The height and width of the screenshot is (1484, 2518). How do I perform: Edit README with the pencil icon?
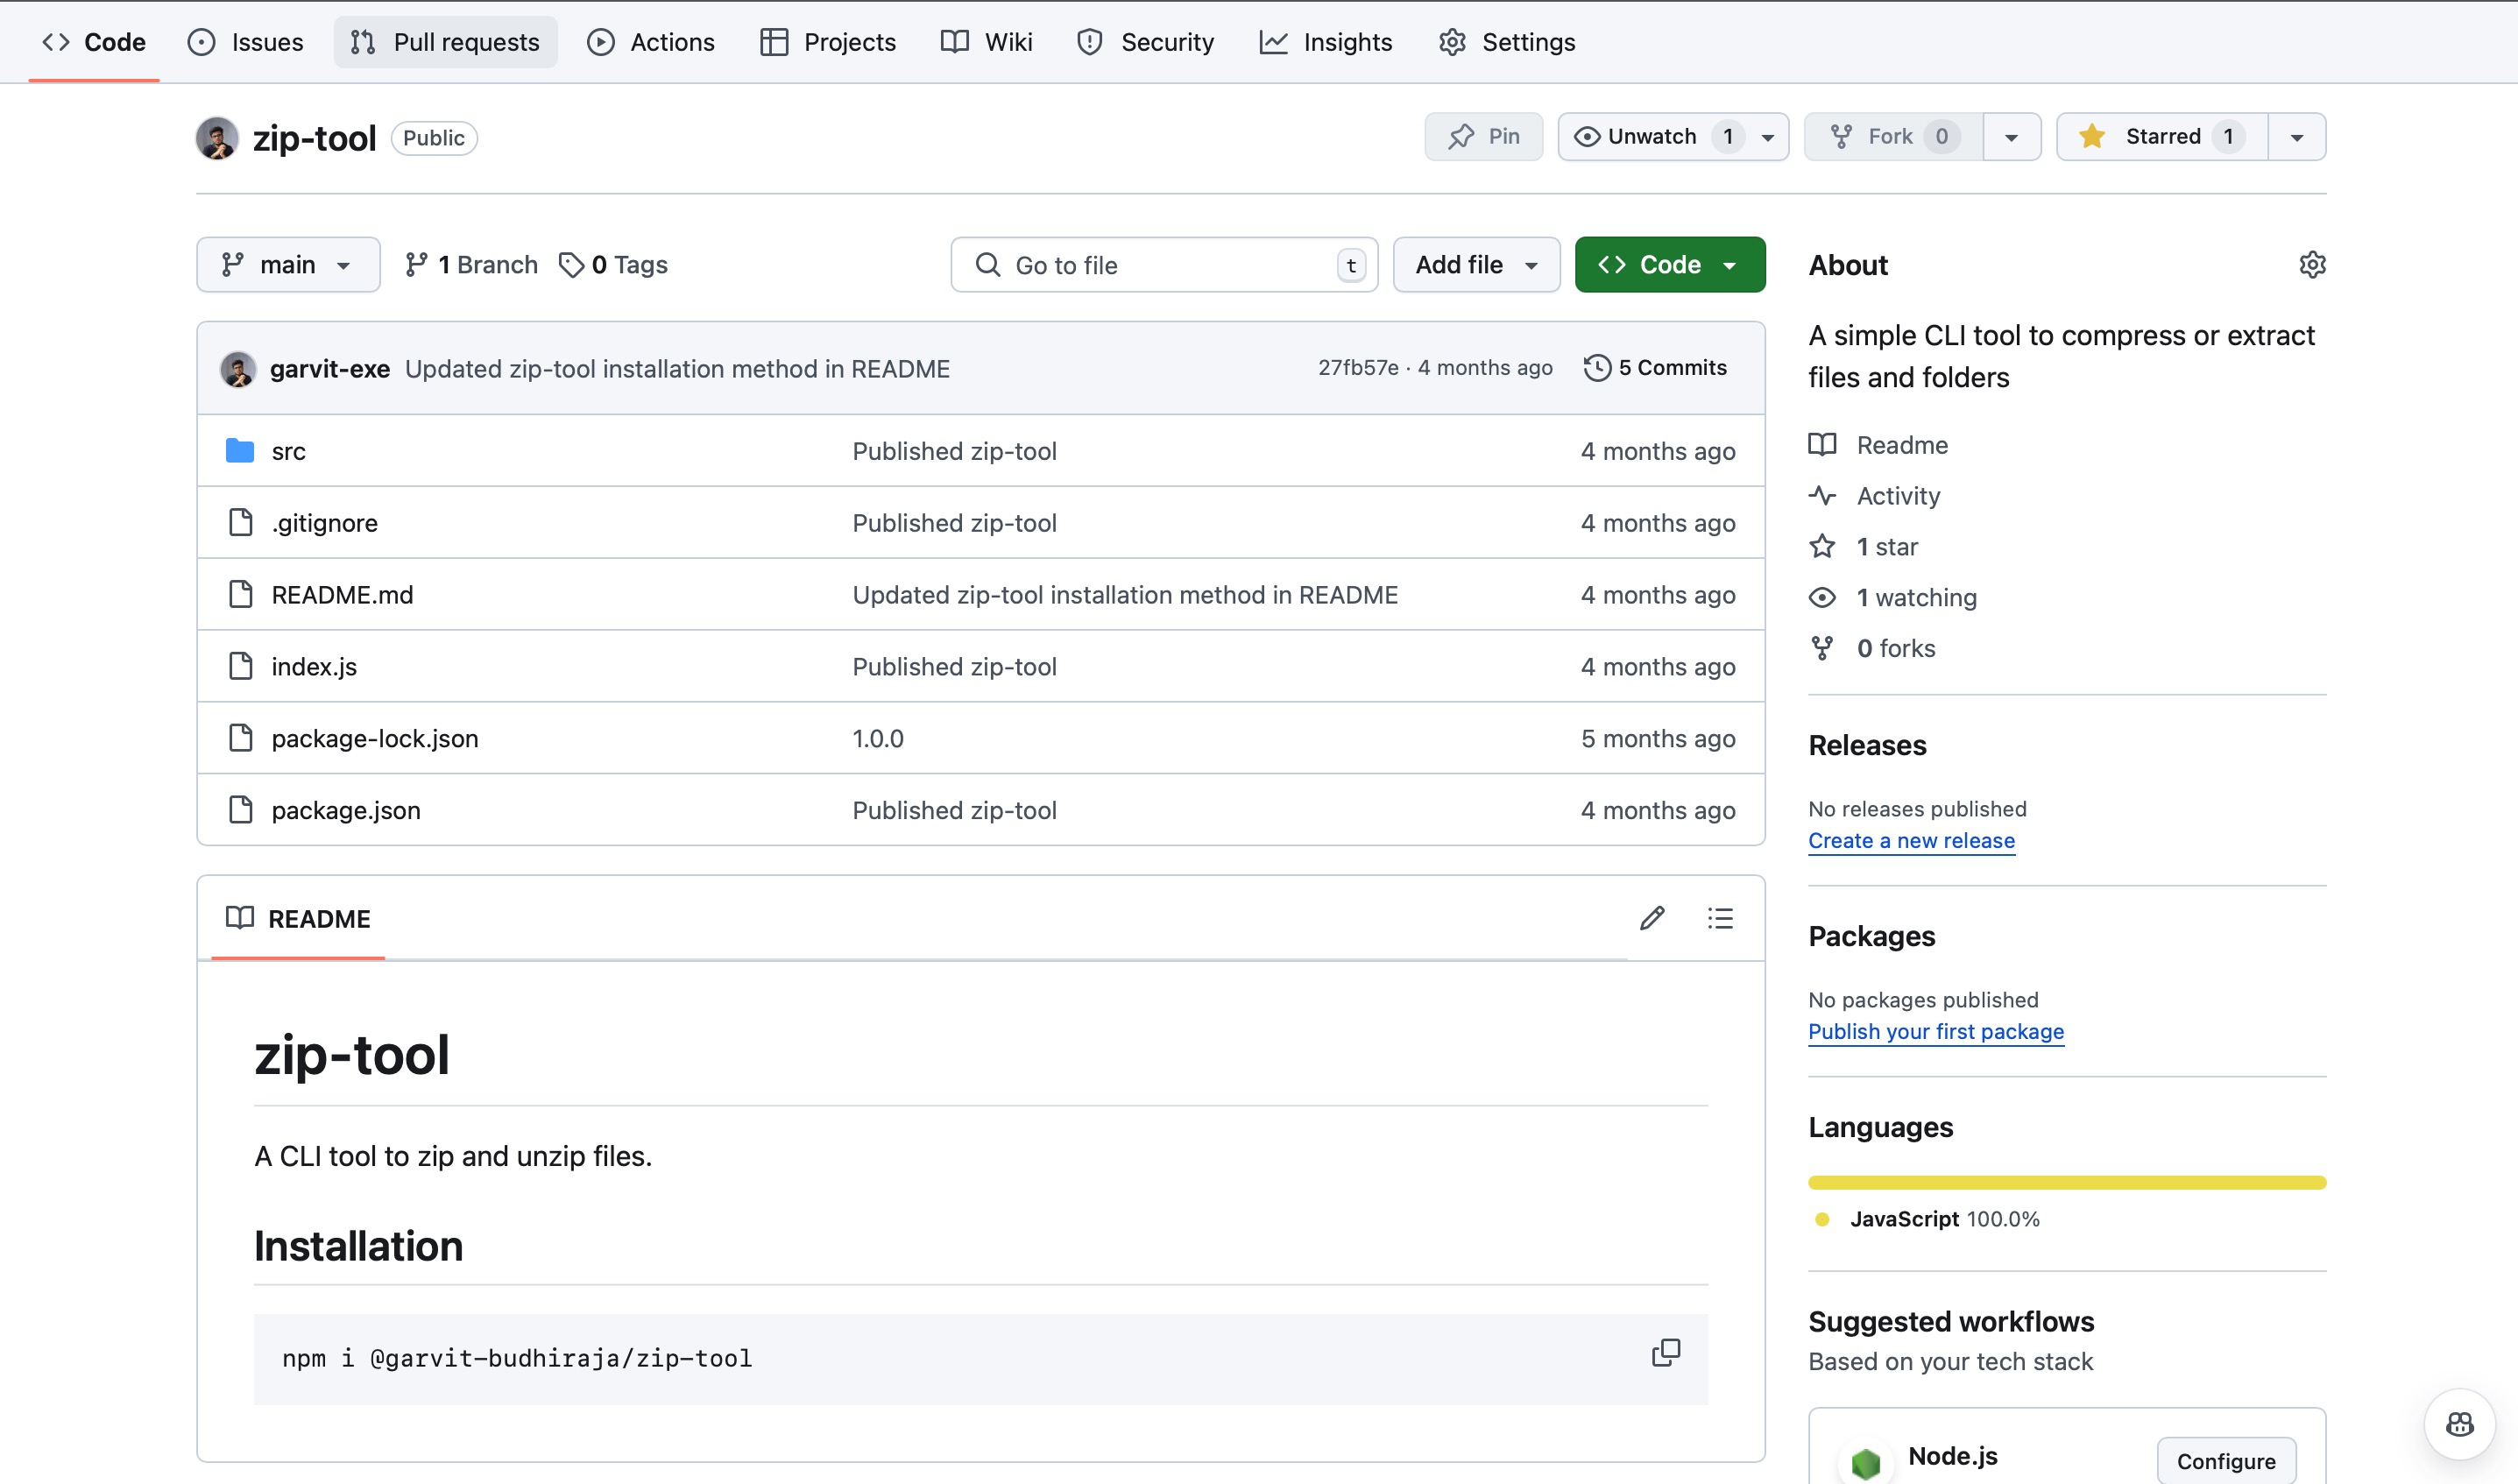click(x=1652, y=918)
